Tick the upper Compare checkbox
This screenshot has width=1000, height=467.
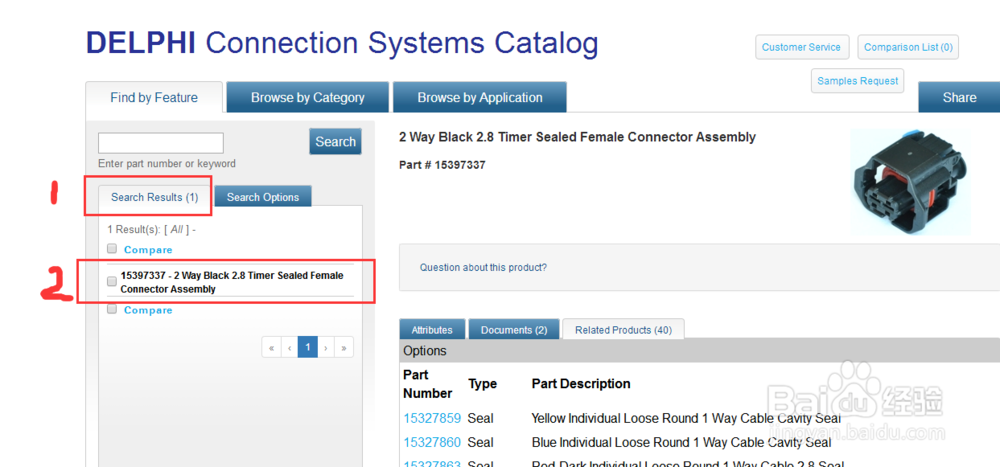click(112, 248)
